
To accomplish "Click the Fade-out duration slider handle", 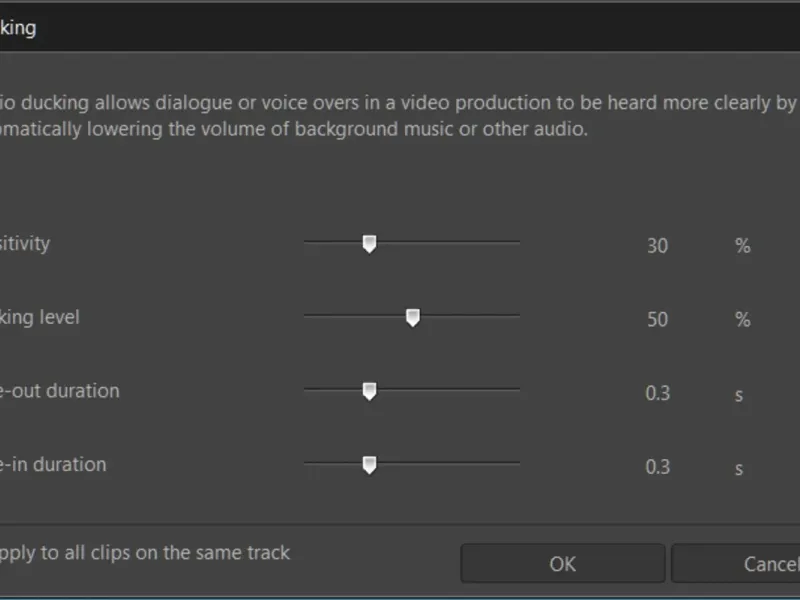I will point(369,391).
